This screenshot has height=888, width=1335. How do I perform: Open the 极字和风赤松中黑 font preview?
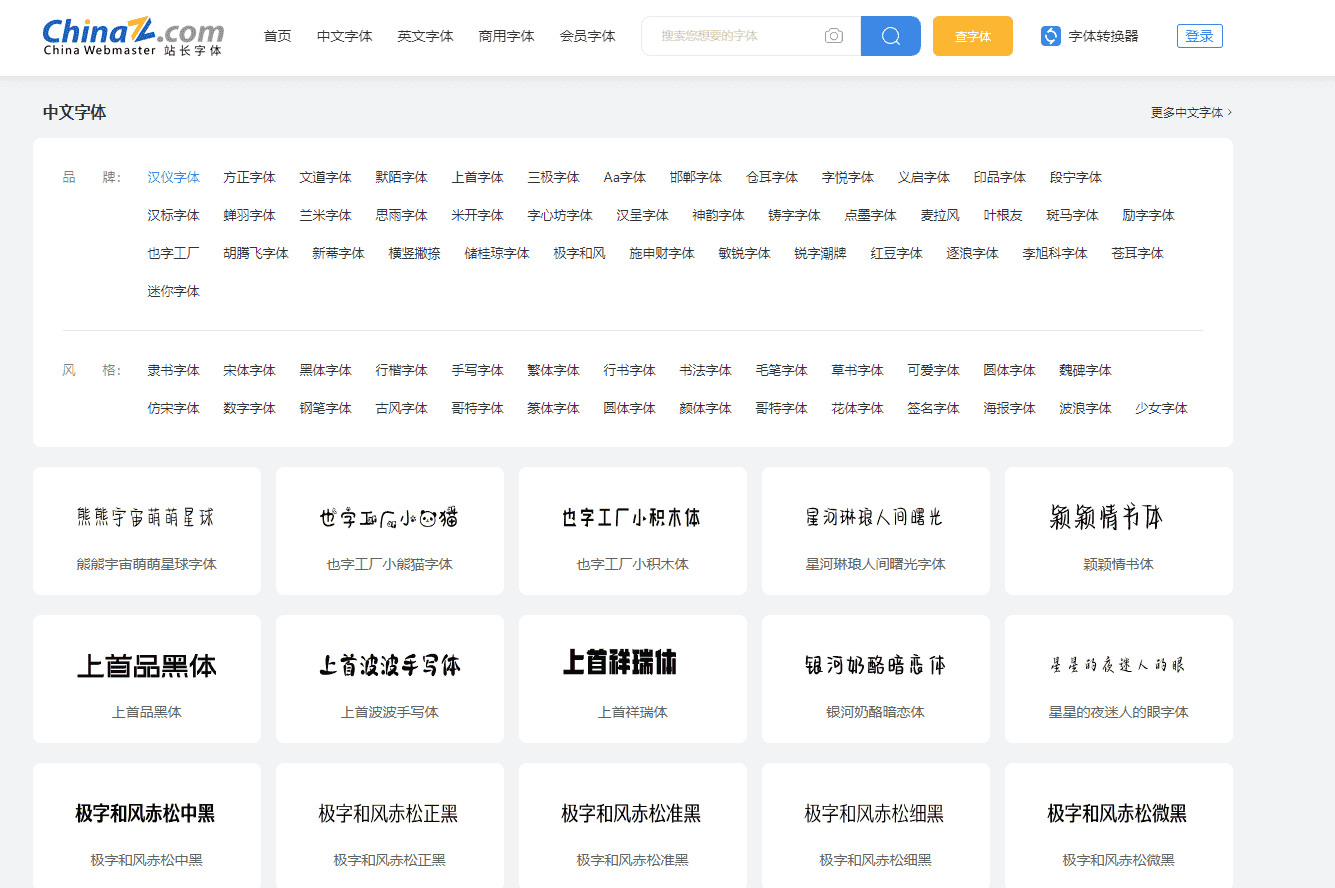147,826
